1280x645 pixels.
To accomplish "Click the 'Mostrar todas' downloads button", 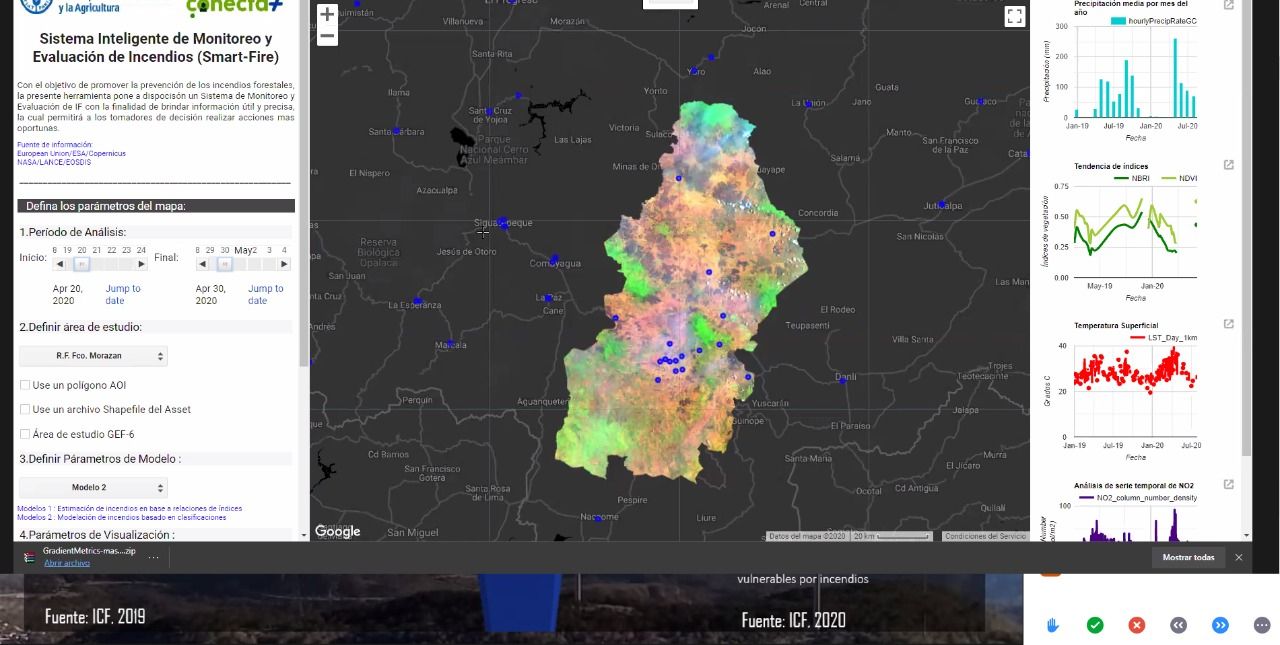I will 1188,557.
